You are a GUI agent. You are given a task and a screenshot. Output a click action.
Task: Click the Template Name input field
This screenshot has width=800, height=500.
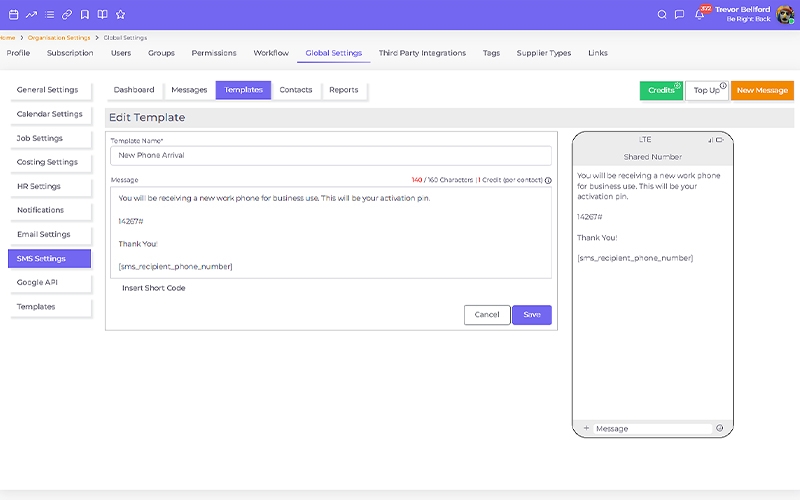(x=331, y=156)
